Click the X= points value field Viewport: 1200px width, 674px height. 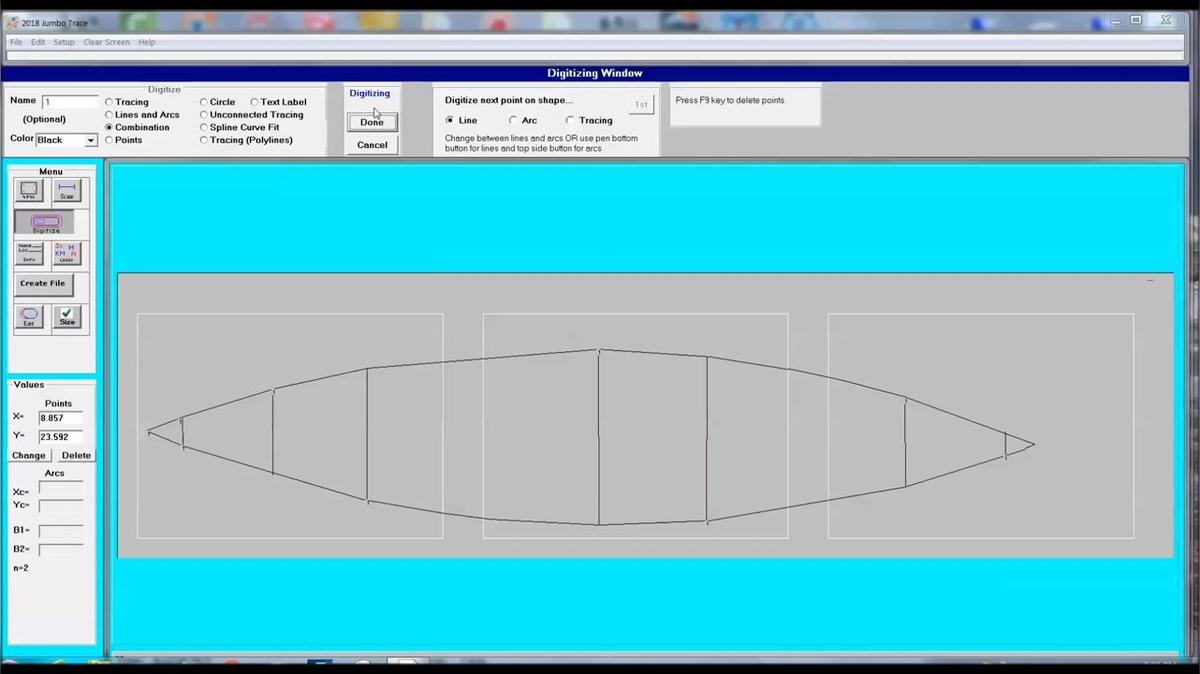click(x=60, y=418)
